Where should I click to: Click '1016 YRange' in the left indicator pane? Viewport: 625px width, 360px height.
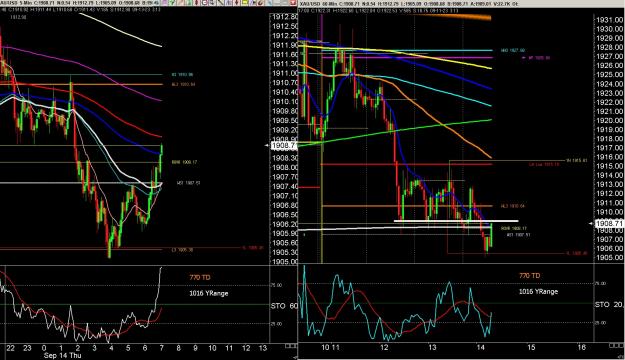(x=208, y=293)
